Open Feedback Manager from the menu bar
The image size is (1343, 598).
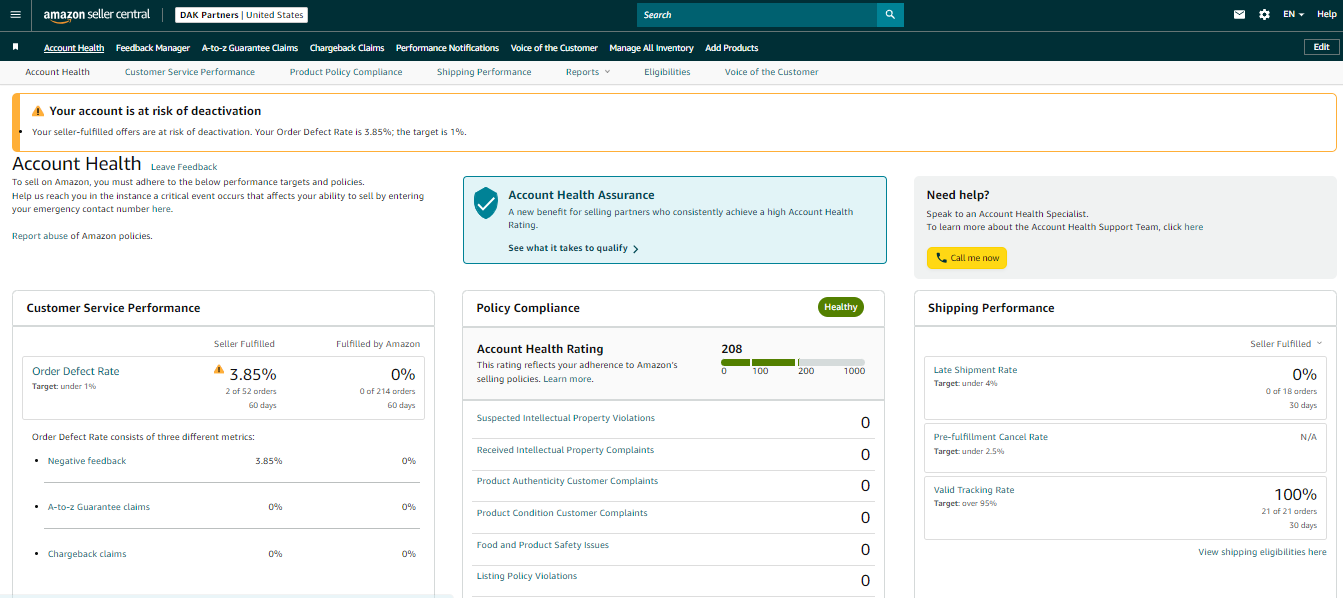tap(153, 48)
